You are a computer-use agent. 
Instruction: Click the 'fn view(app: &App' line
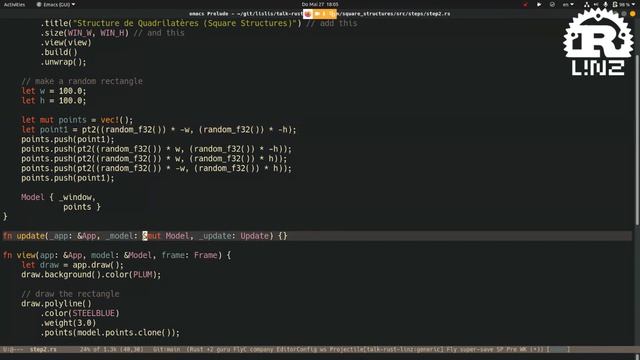coord(117,256)
